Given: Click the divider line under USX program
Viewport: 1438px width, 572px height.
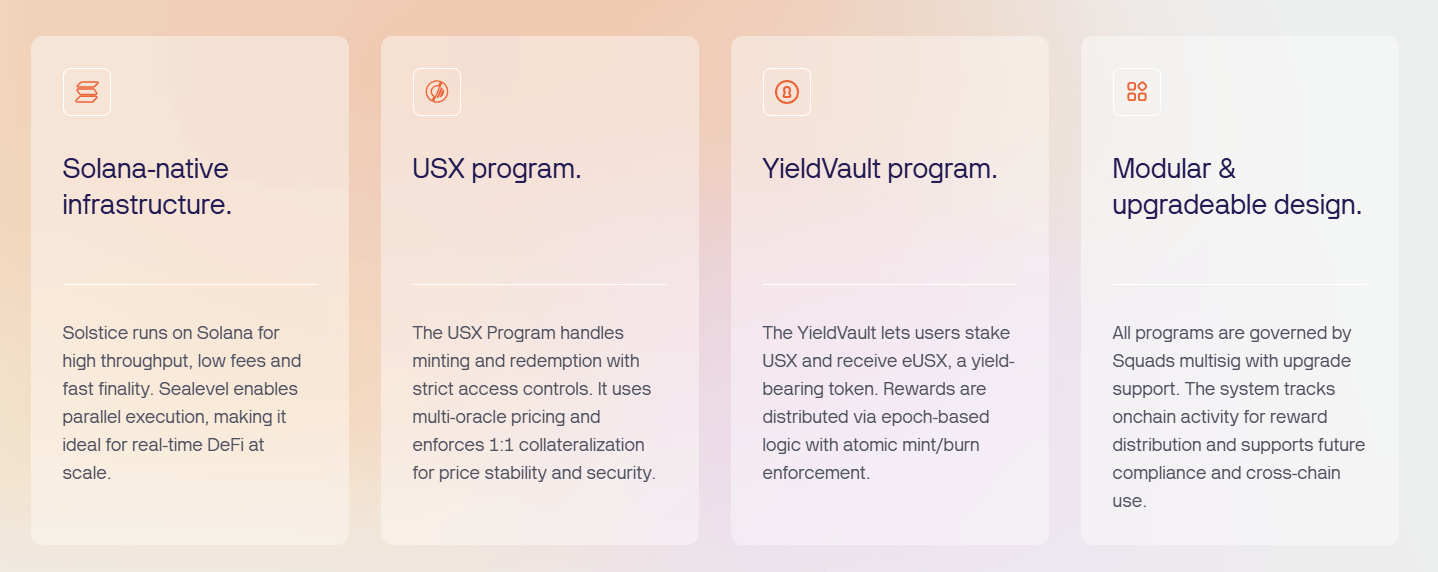Looking at the screenshot, I should click(540, 285).
